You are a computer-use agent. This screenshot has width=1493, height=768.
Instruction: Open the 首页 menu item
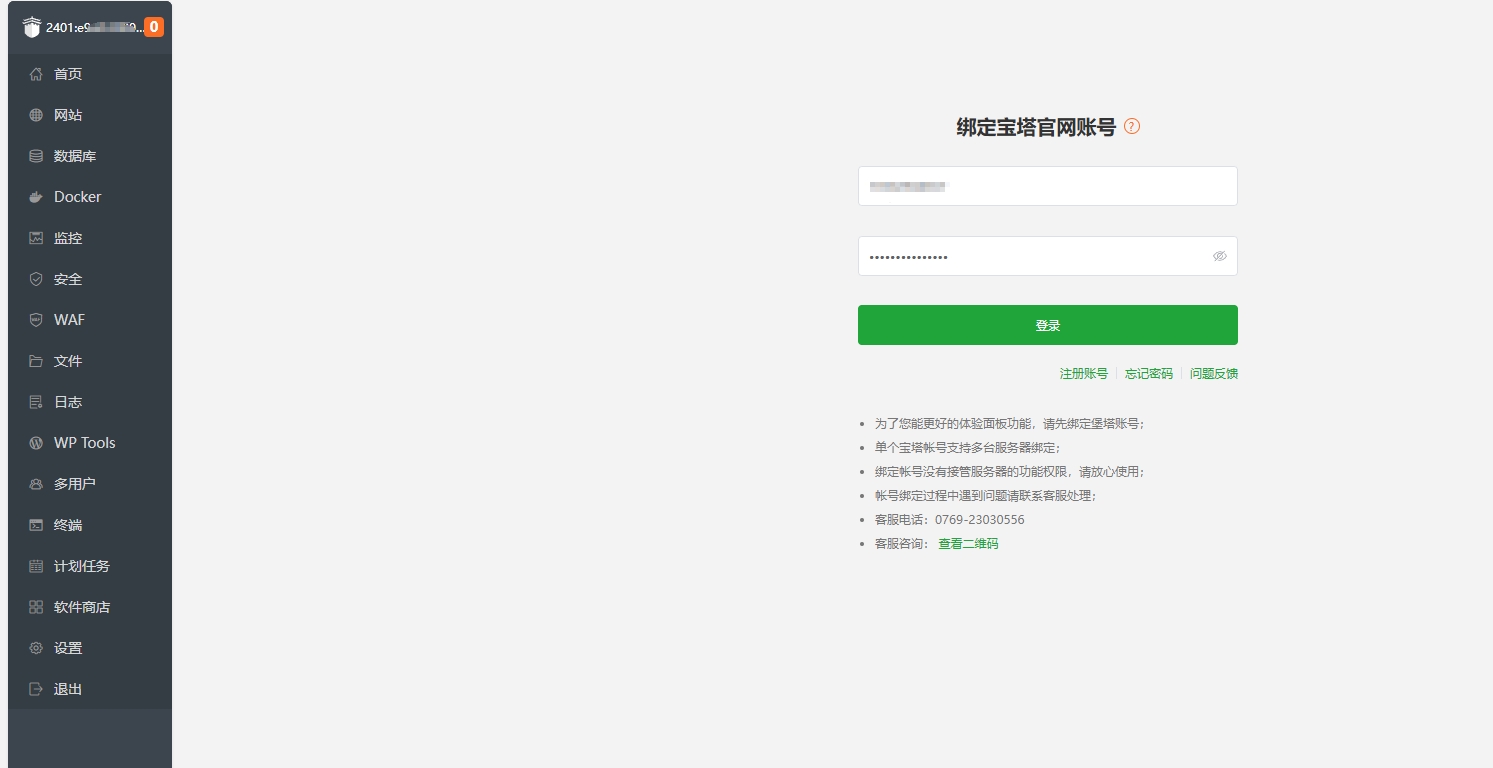click(90, 74)
